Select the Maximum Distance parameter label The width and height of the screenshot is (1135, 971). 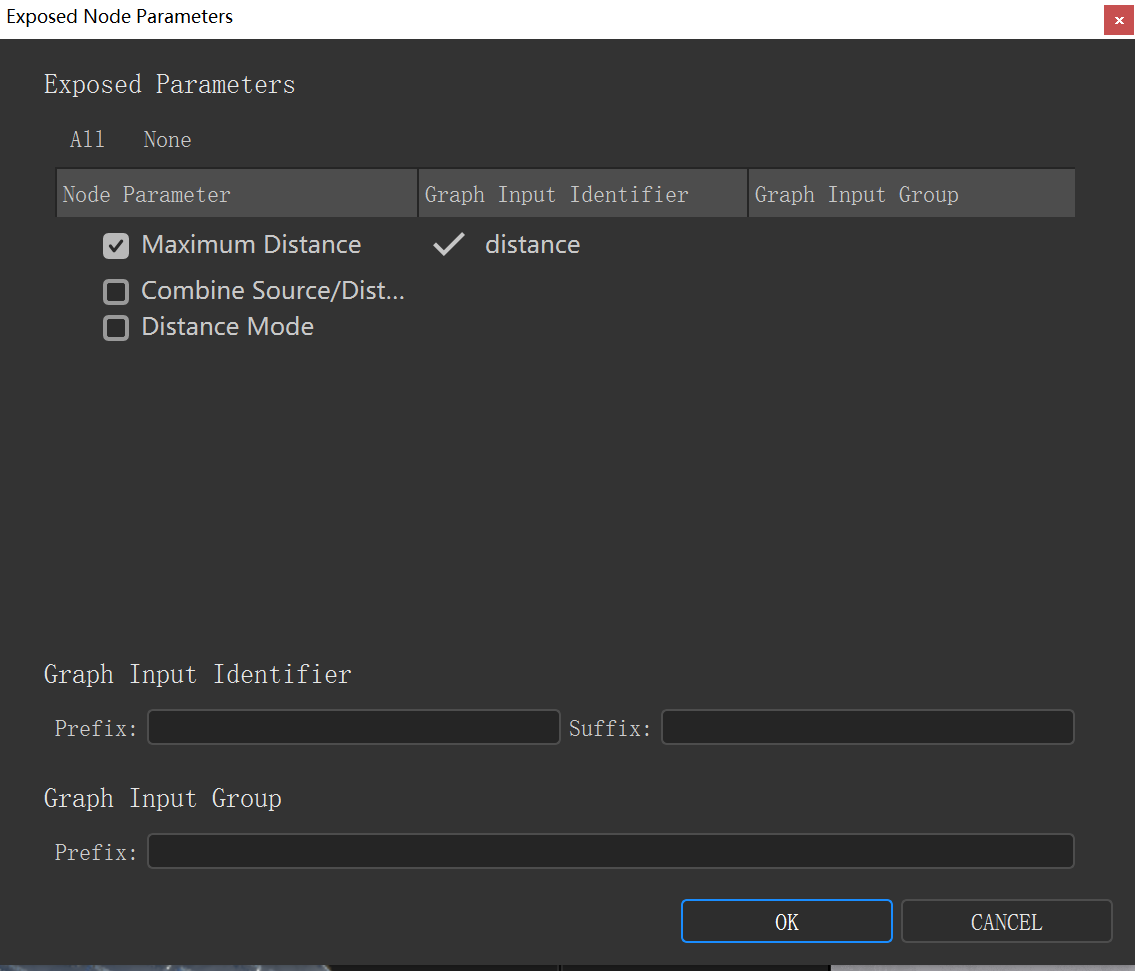tap(251, 245)
